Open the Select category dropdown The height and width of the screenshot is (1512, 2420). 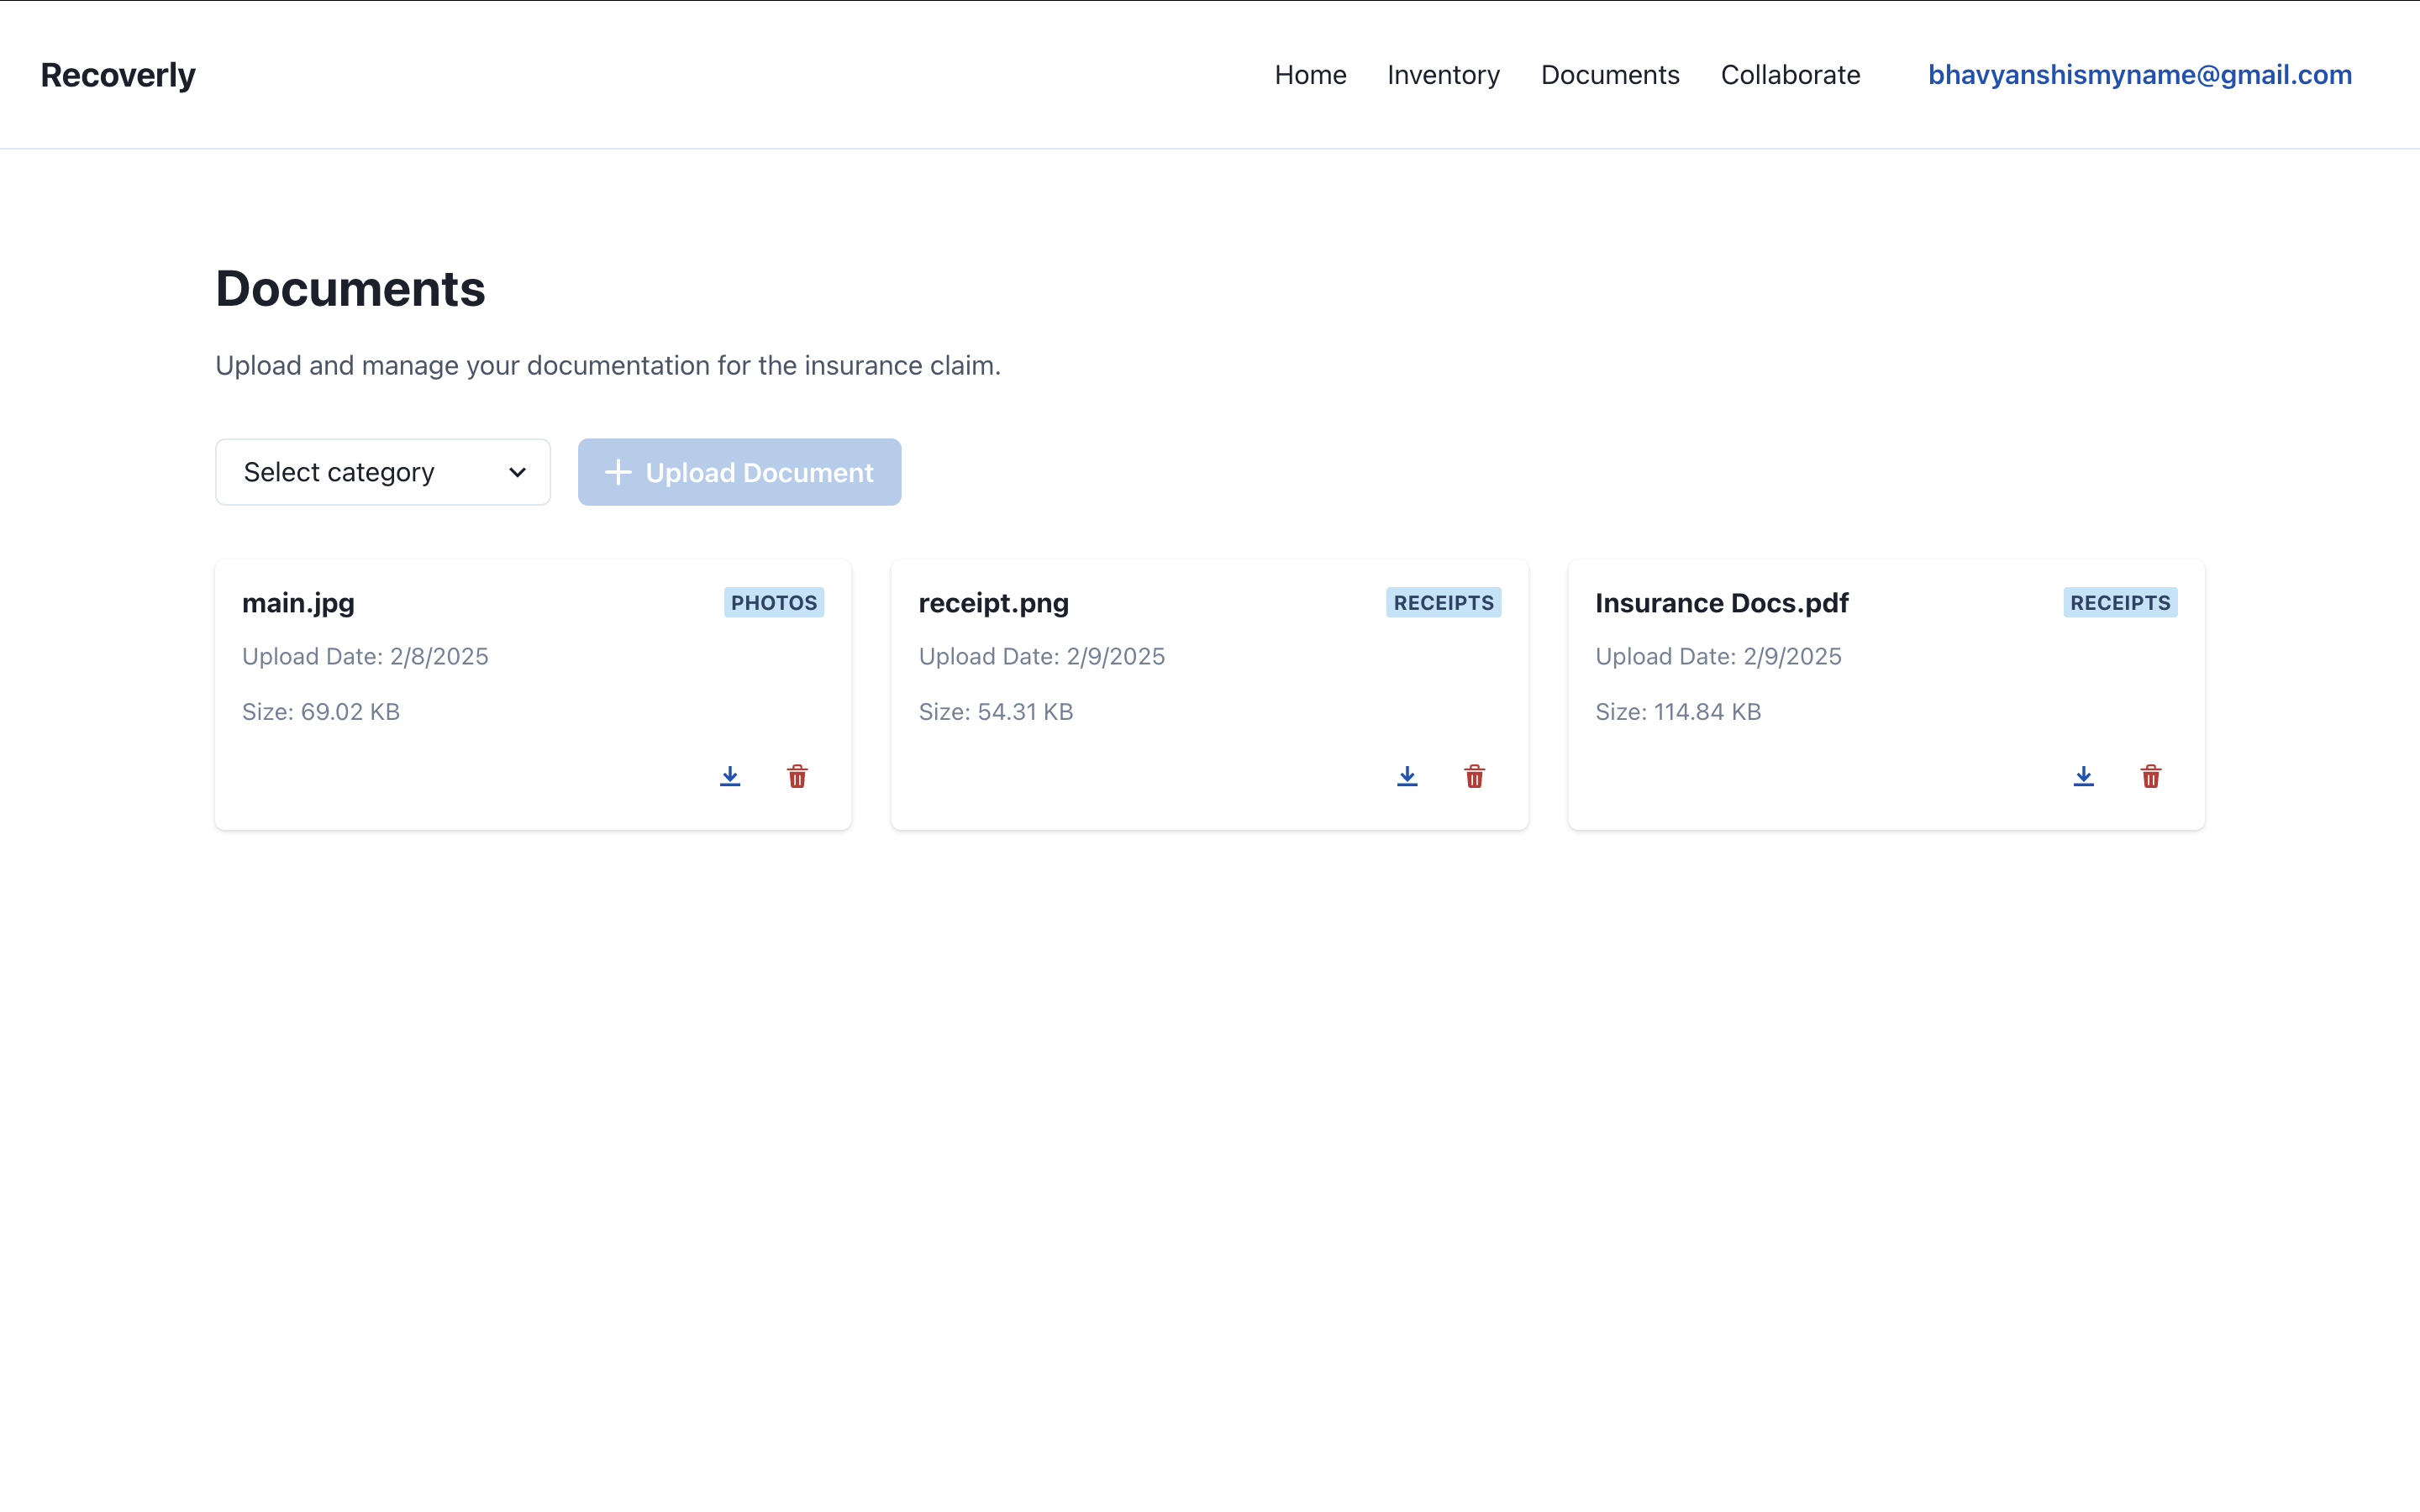click(x=382, y=472)
